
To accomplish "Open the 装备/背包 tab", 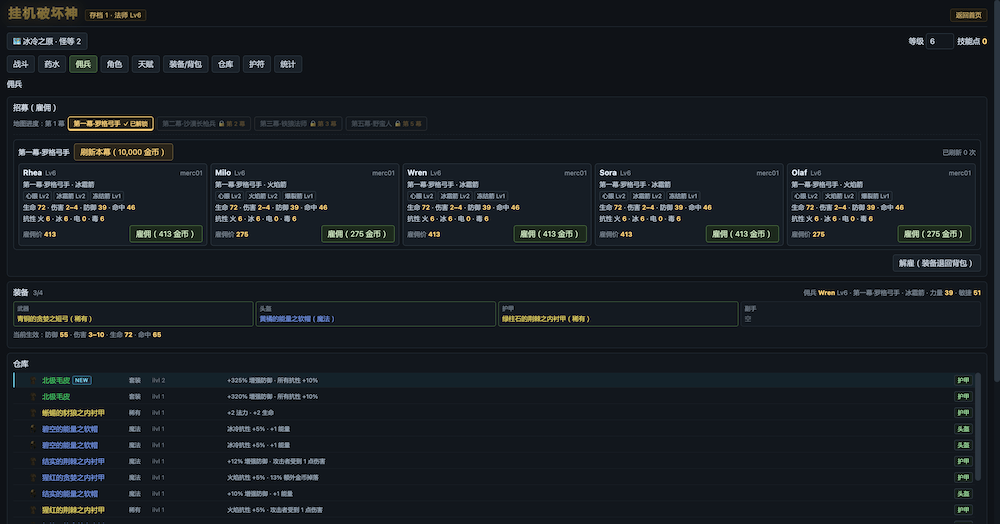I will click(x=186, y=64).
